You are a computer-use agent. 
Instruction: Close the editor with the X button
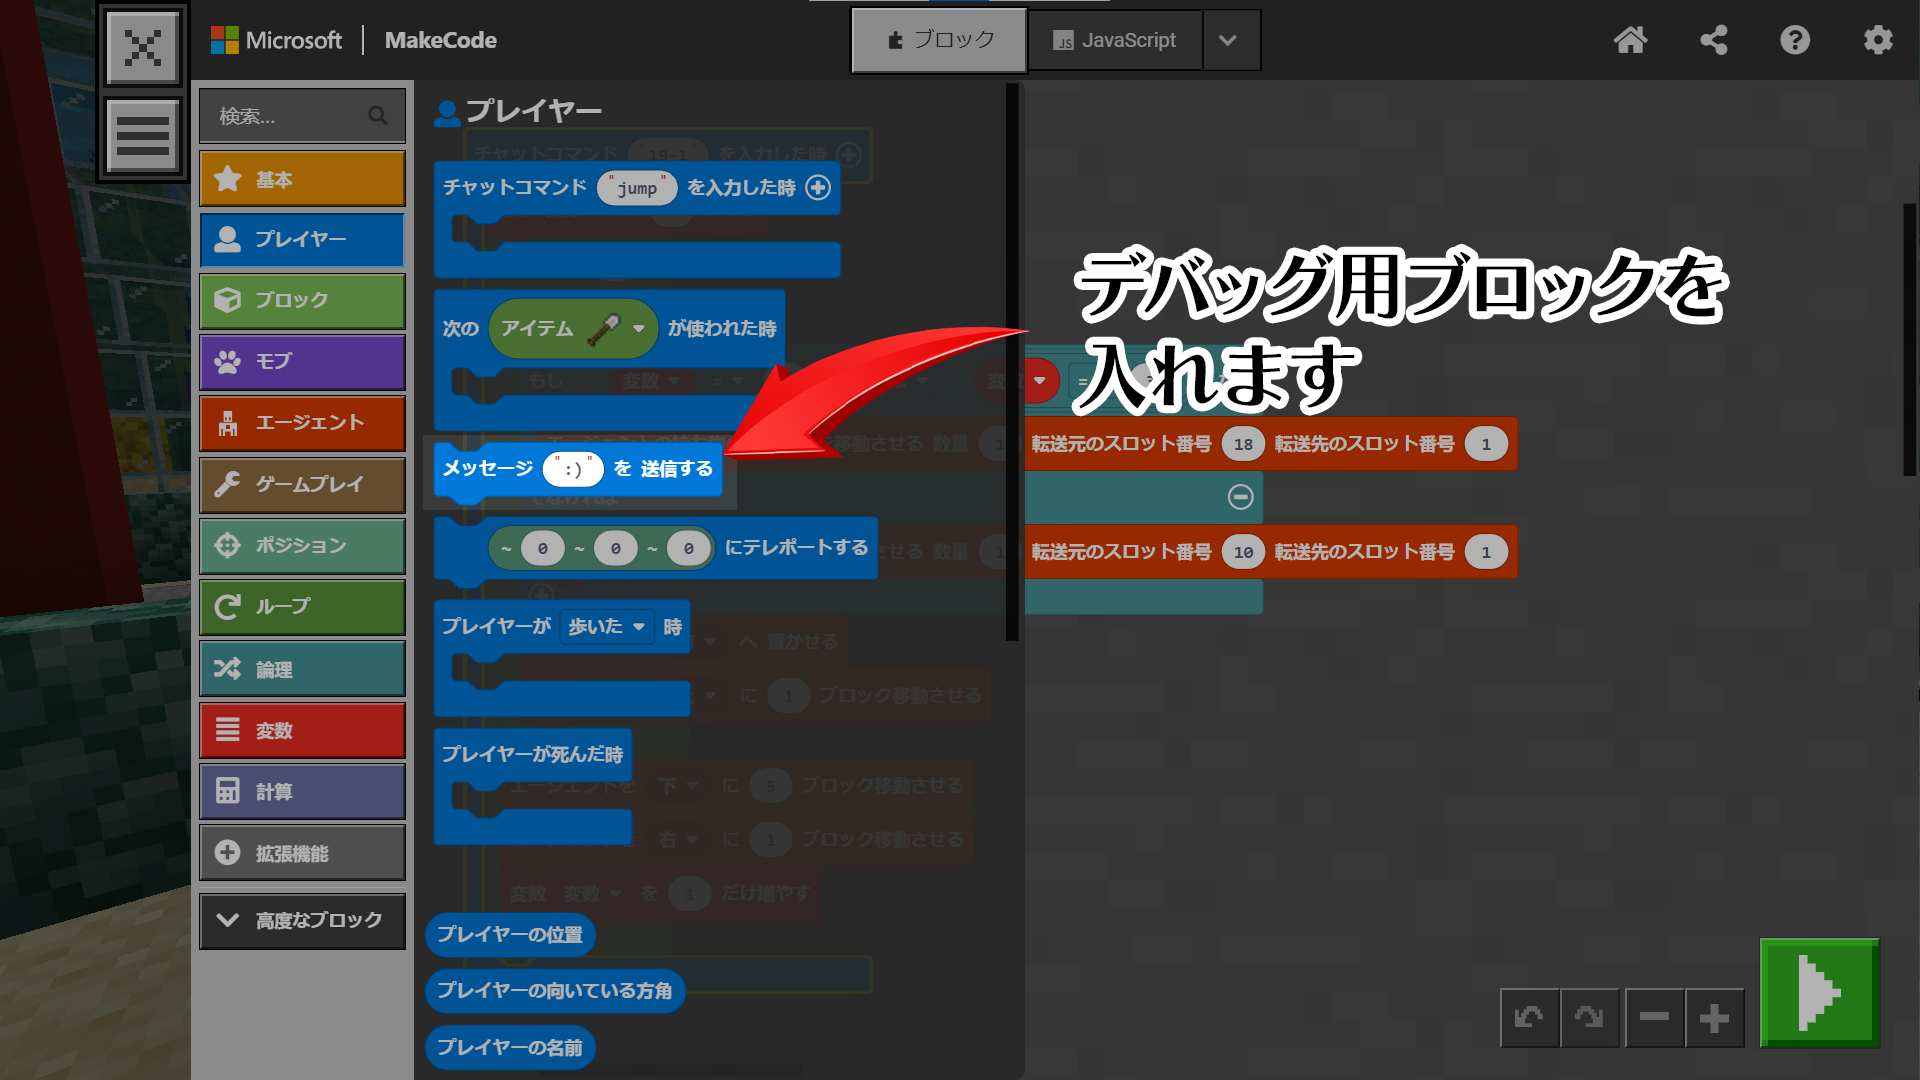click(143, 47)
